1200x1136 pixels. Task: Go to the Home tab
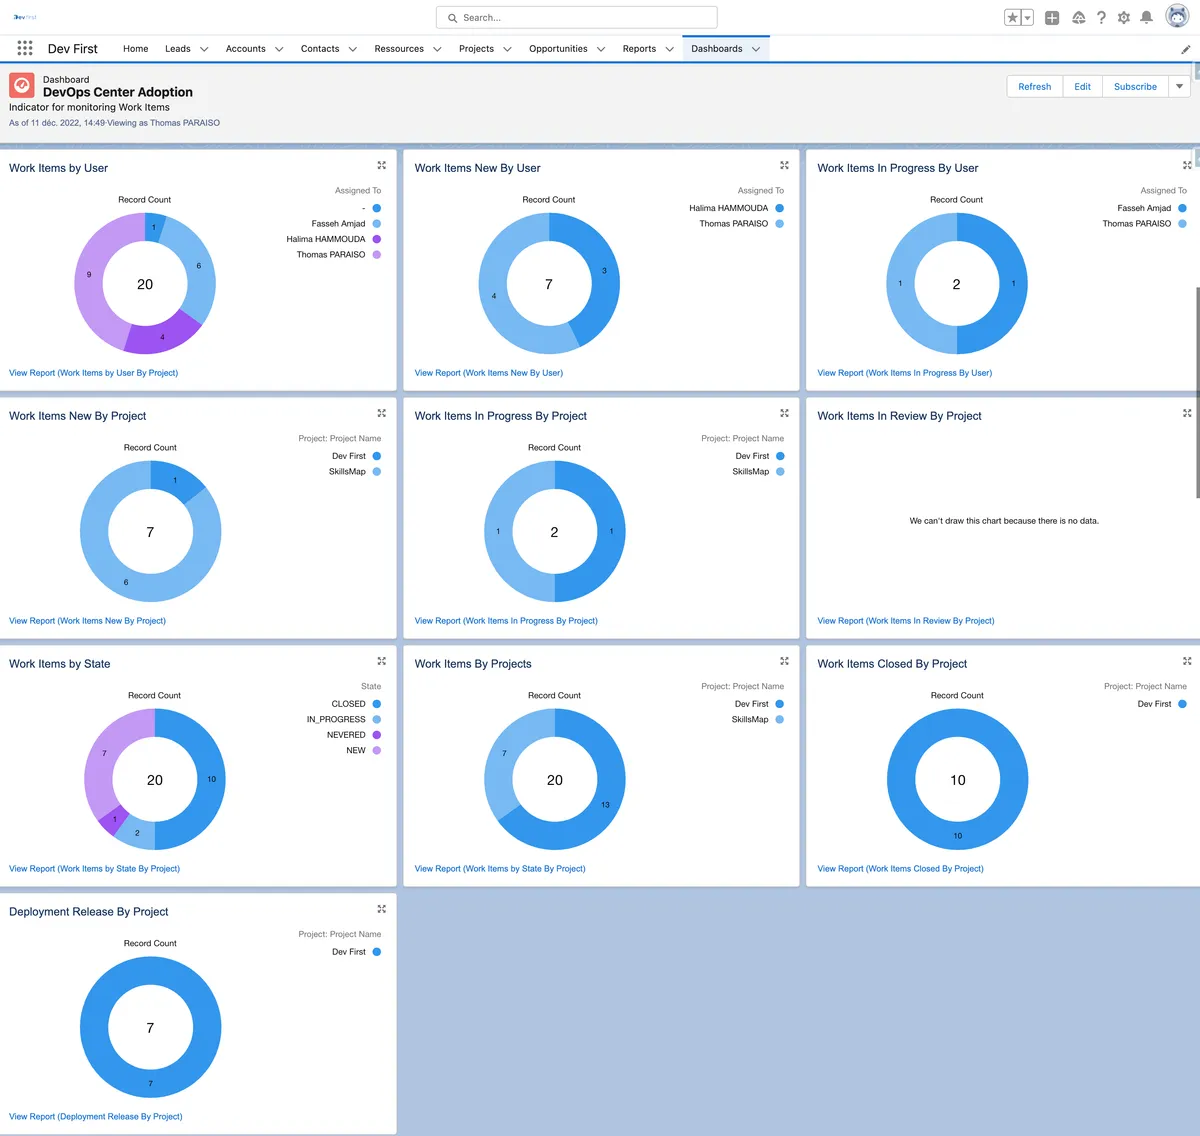click(135, 49)
